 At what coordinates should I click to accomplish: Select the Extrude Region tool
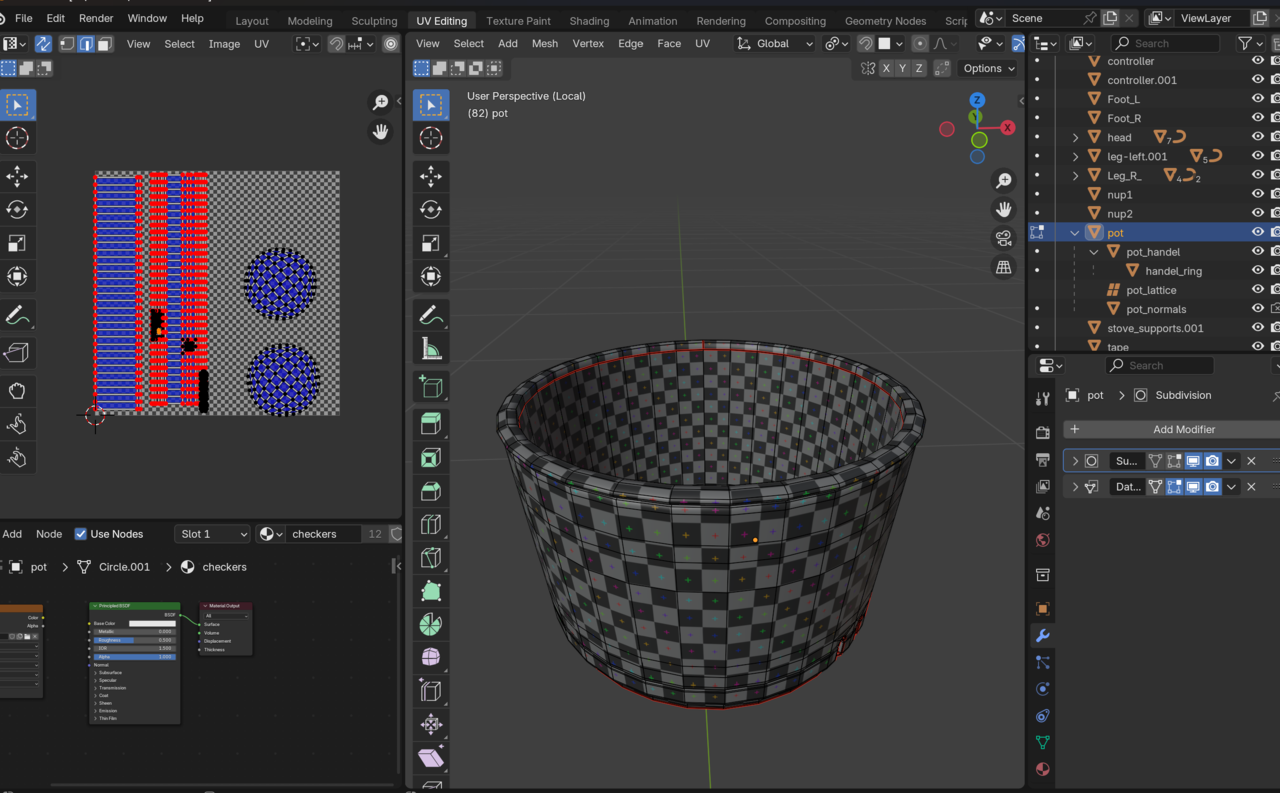431,424
